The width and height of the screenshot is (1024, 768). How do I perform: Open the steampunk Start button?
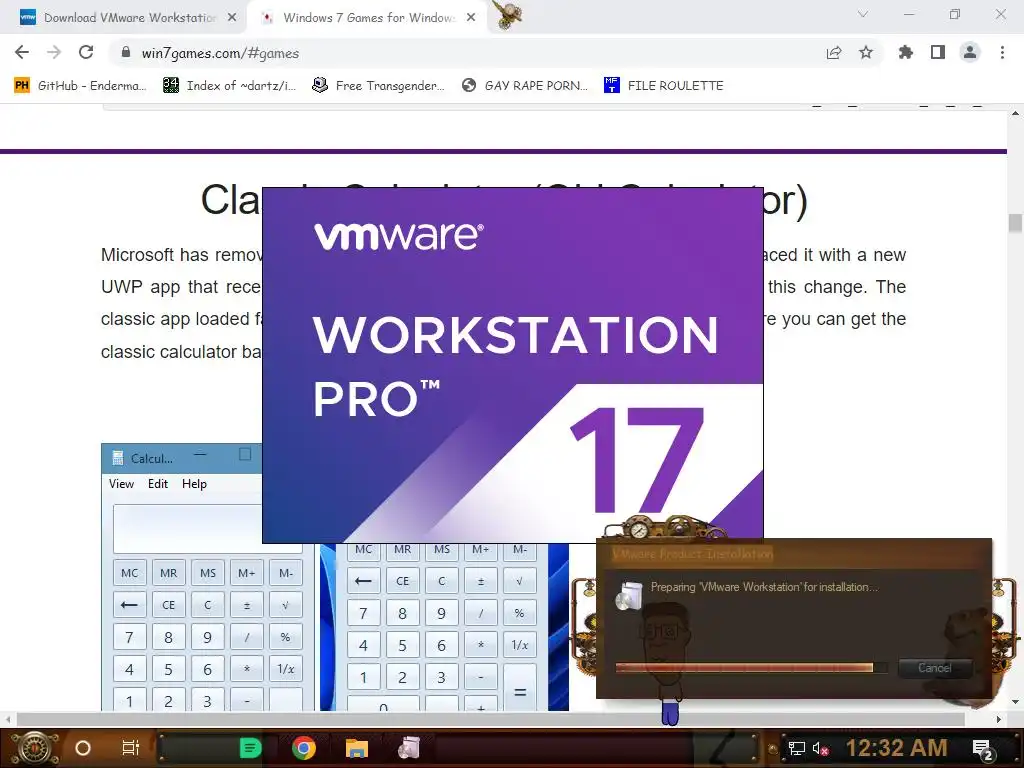tap(34, 748)
